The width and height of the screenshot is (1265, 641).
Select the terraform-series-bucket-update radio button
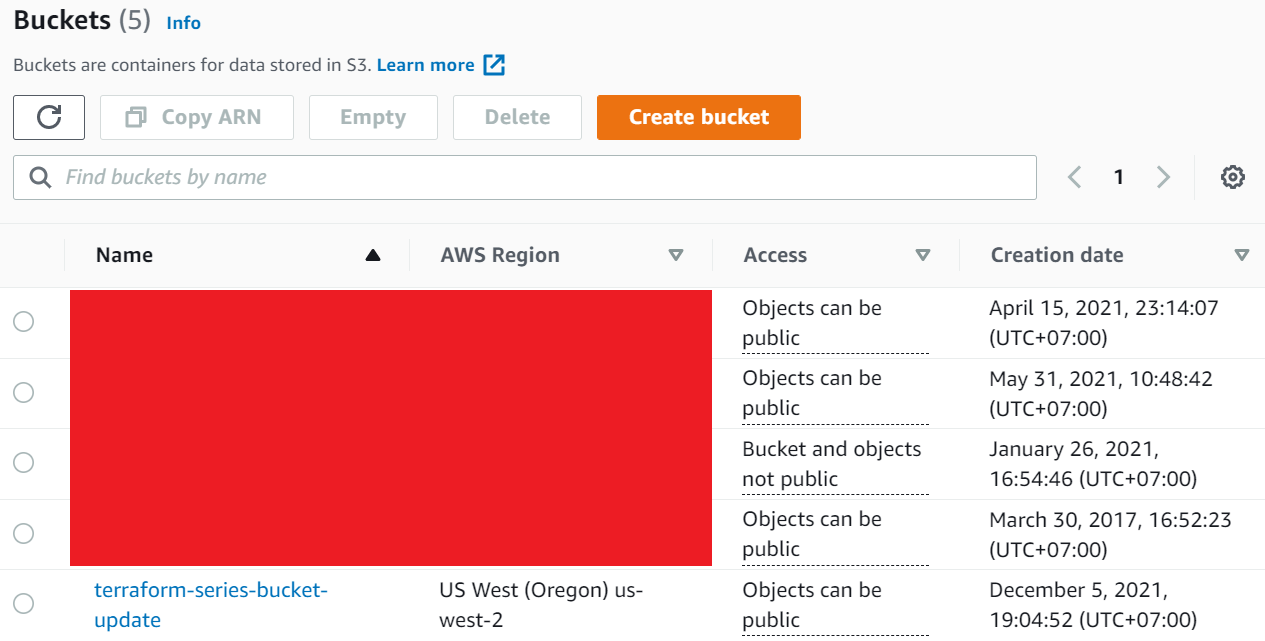tap(23, 603)
